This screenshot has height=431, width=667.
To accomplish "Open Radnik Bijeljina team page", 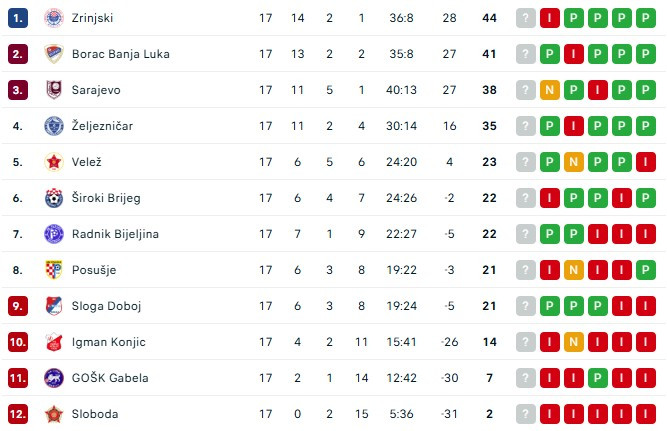I will pos(115,234).
